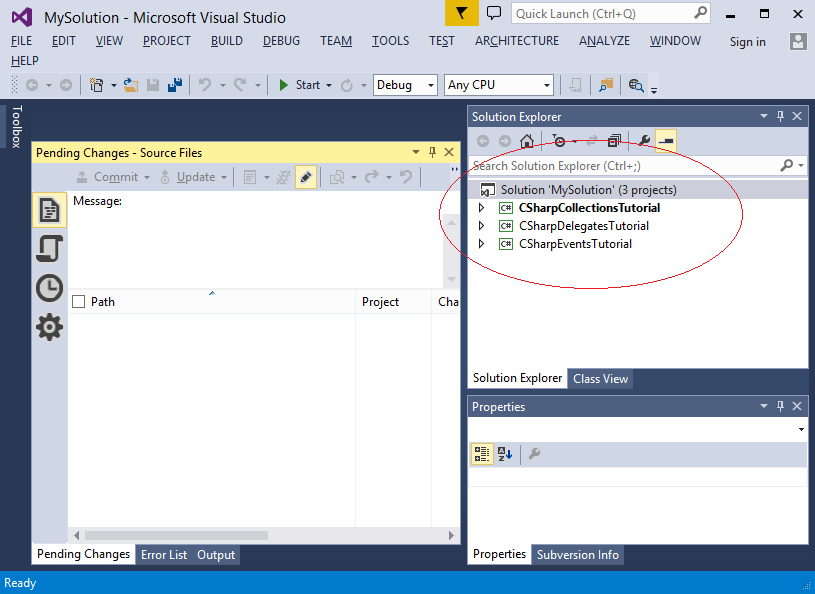Screen dimensions: 815x594
Task: Click the Solution Explorer Home icon
Action: point(527,141)
